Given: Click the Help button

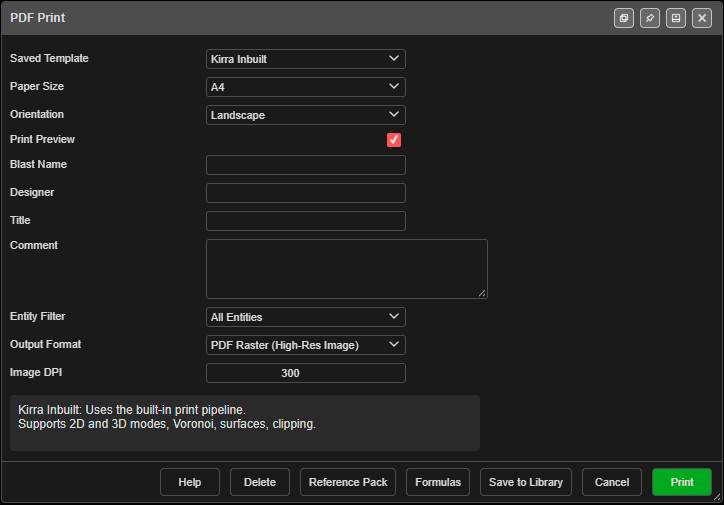Looking at the screenshot, I should pyautogui.click(x=190, y=482).
